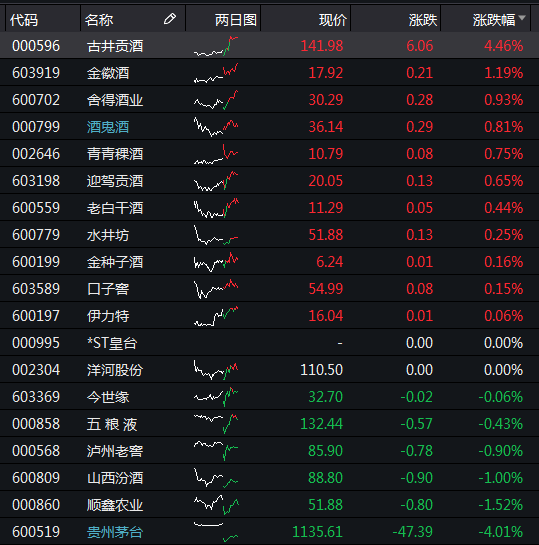The image size is (539, 545).
Task: Click stock code 000596
Action: (36, 46)
